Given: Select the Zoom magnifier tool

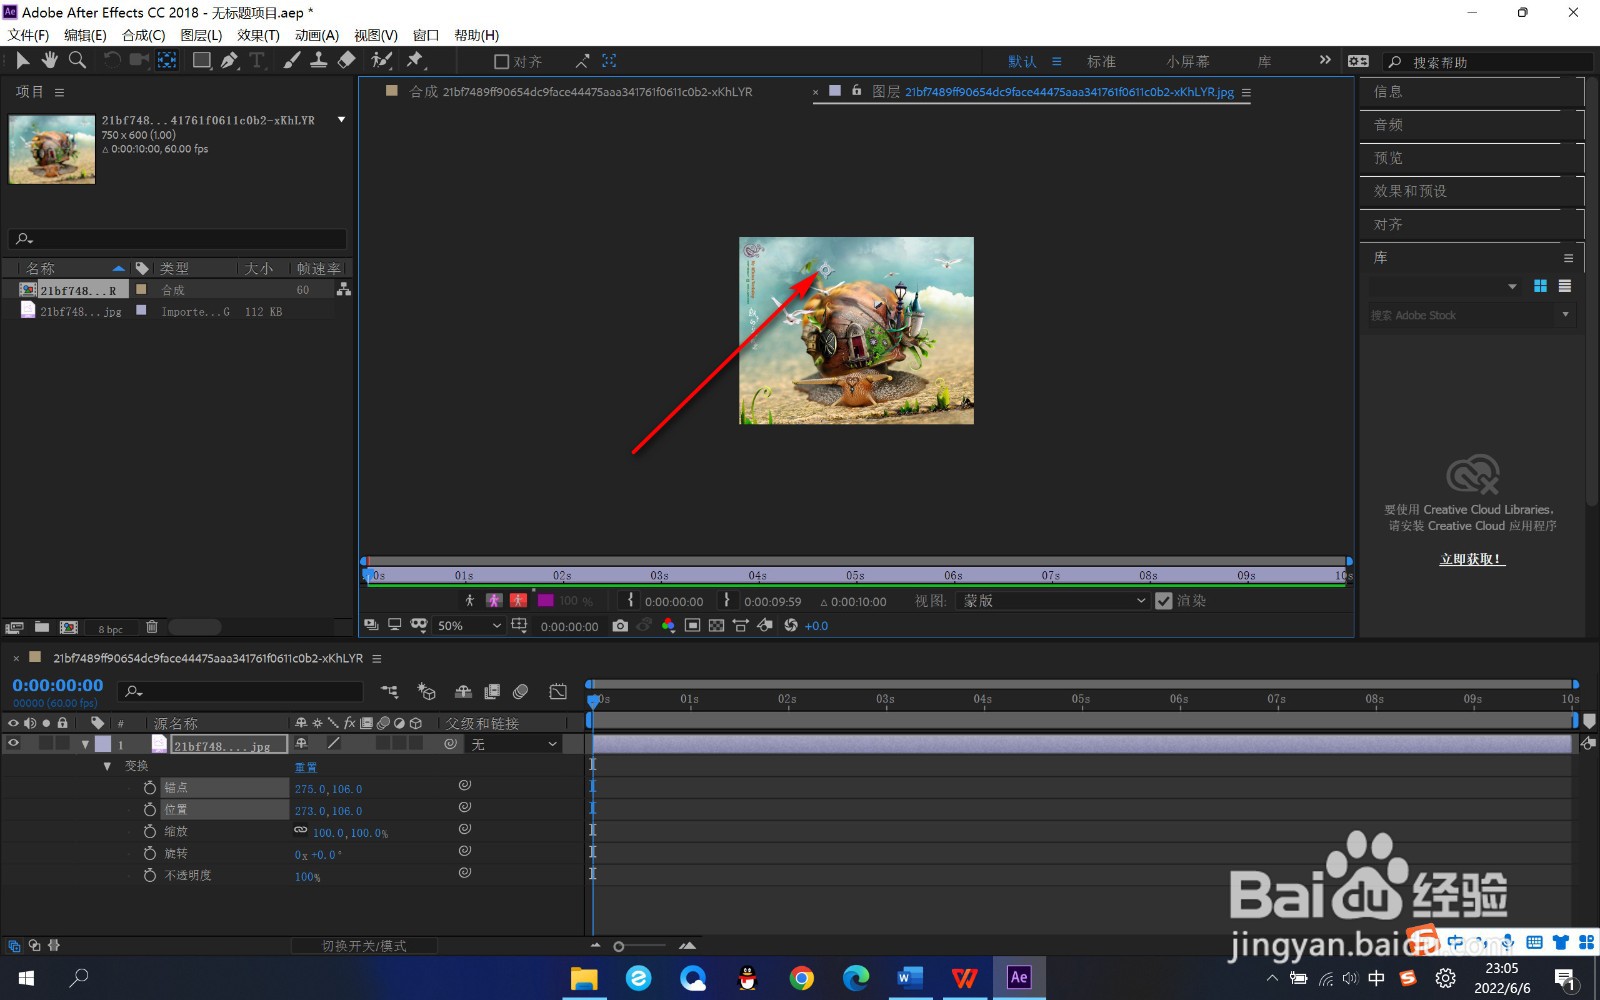Looking at the screenshot, I should pyautogui.click(x=77, y=61).
